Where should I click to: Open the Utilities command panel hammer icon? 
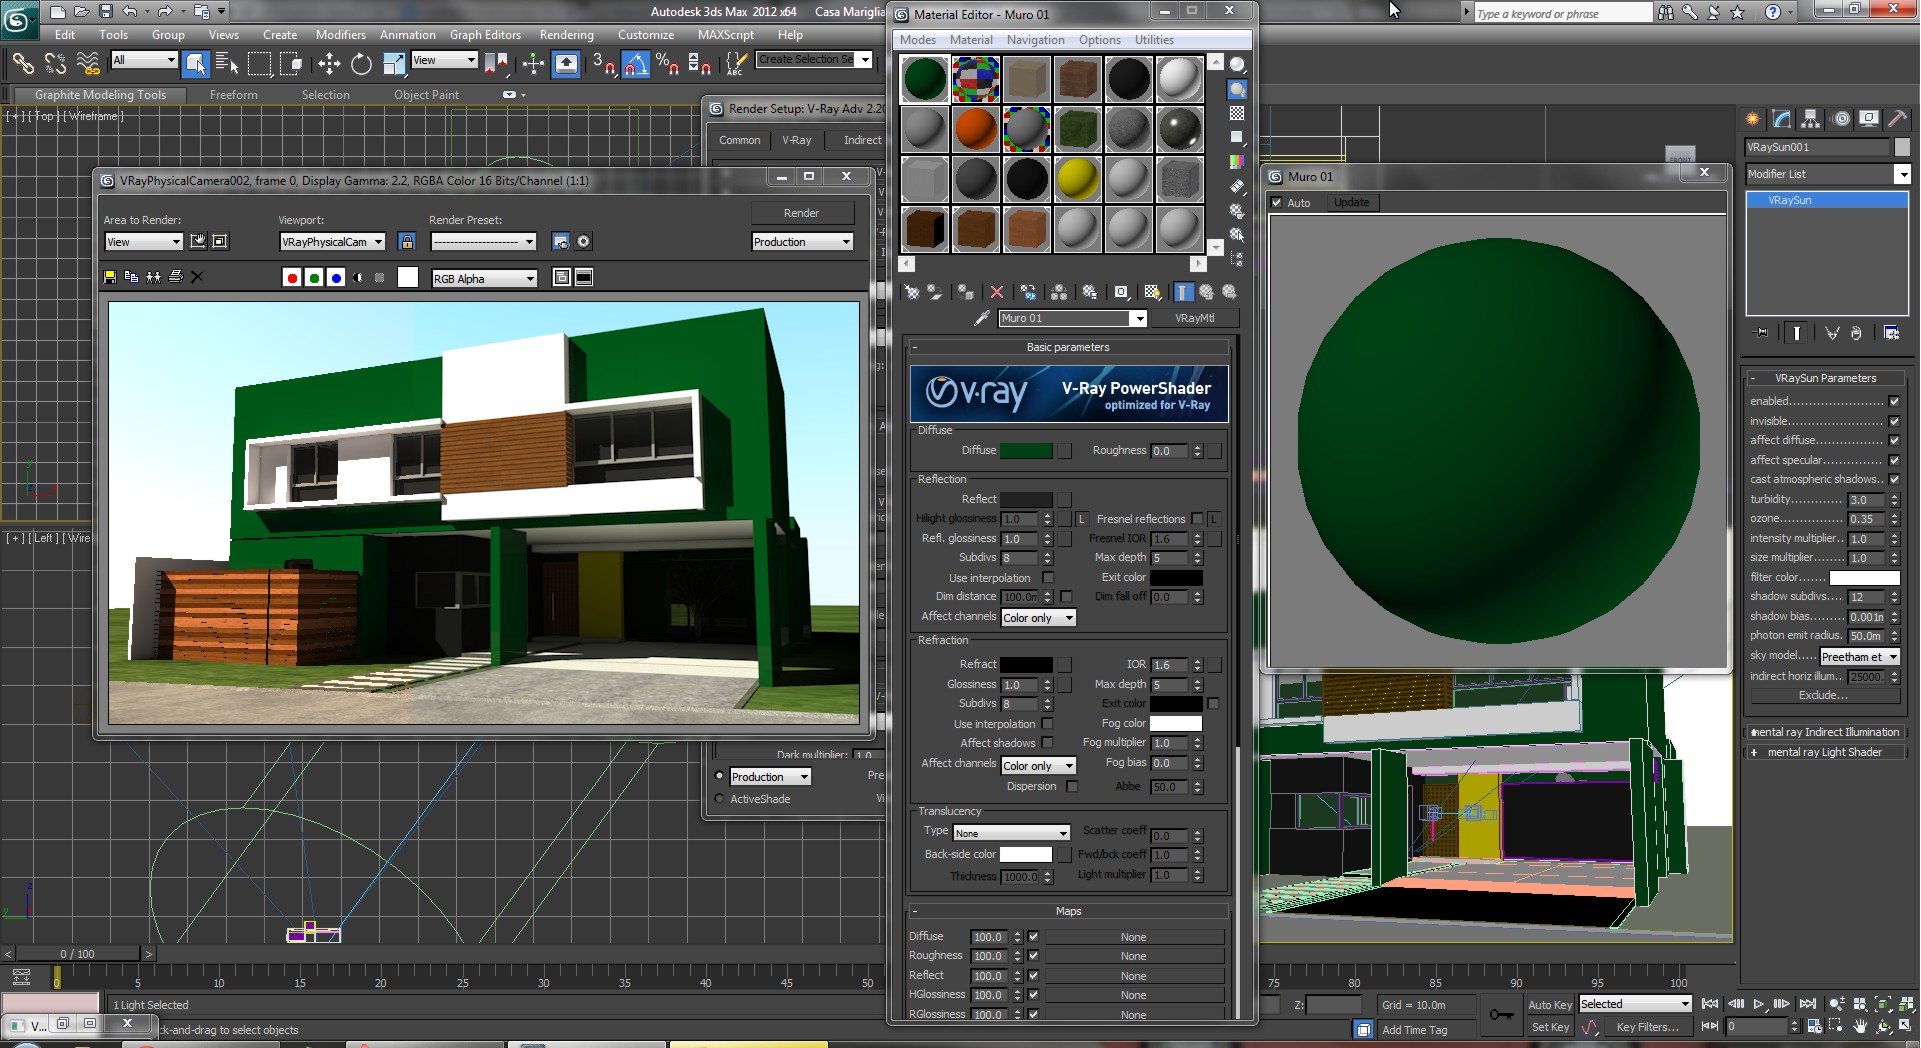click(1897, 119)
